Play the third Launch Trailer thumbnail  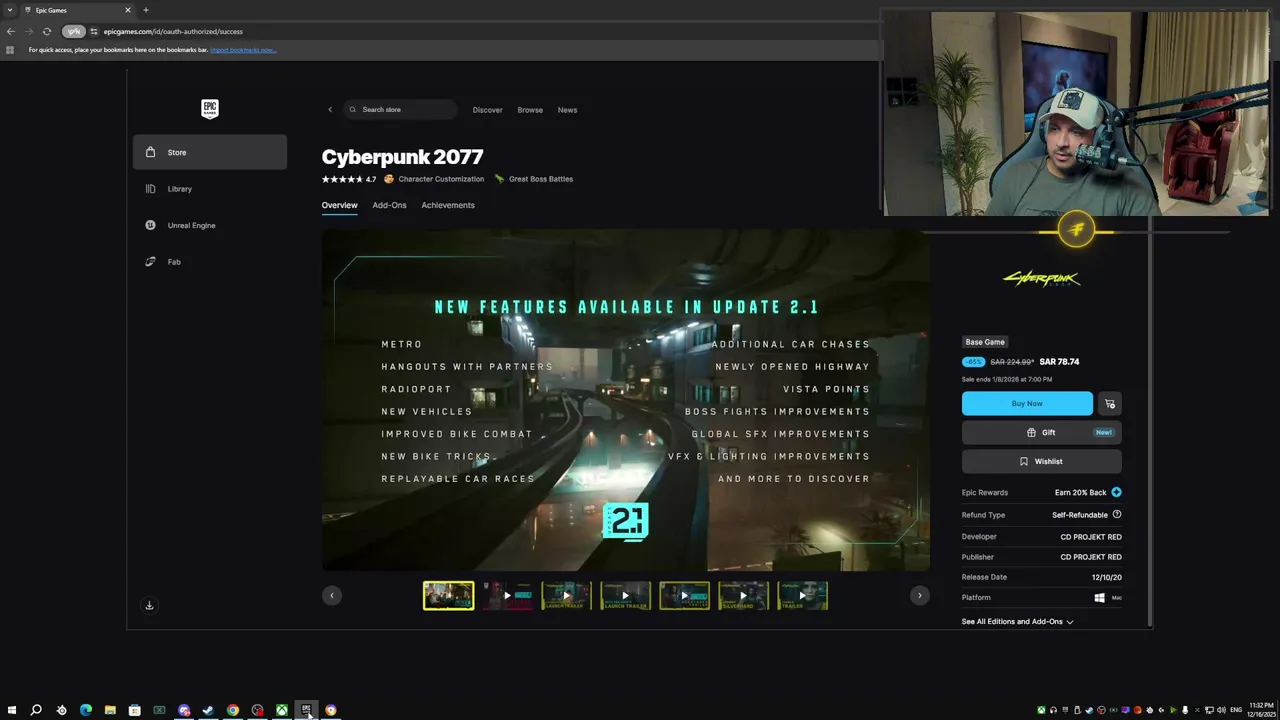tap(566, 596)
